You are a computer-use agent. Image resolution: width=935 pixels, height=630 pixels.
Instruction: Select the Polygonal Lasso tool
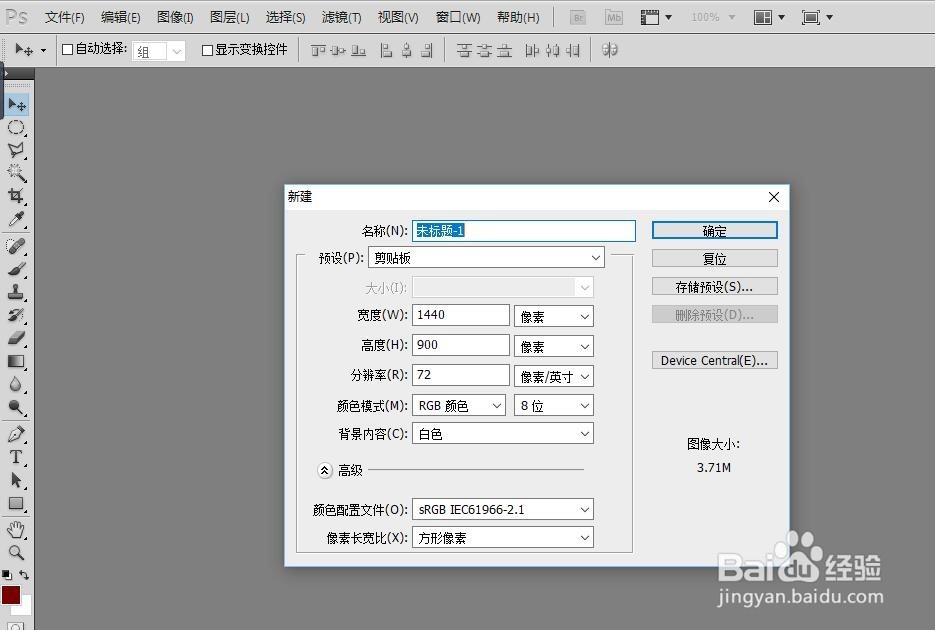[x=16, y=150]
